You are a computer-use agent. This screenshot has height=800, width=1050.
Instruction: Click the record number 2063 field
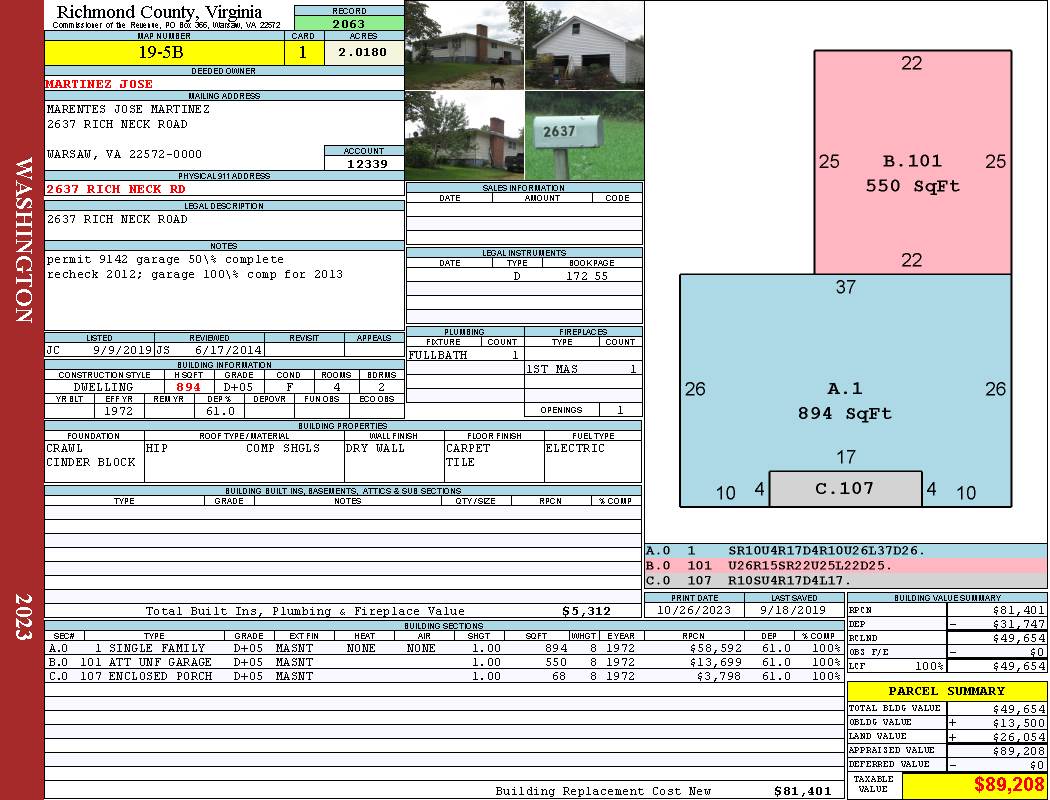tap(349, 24)
